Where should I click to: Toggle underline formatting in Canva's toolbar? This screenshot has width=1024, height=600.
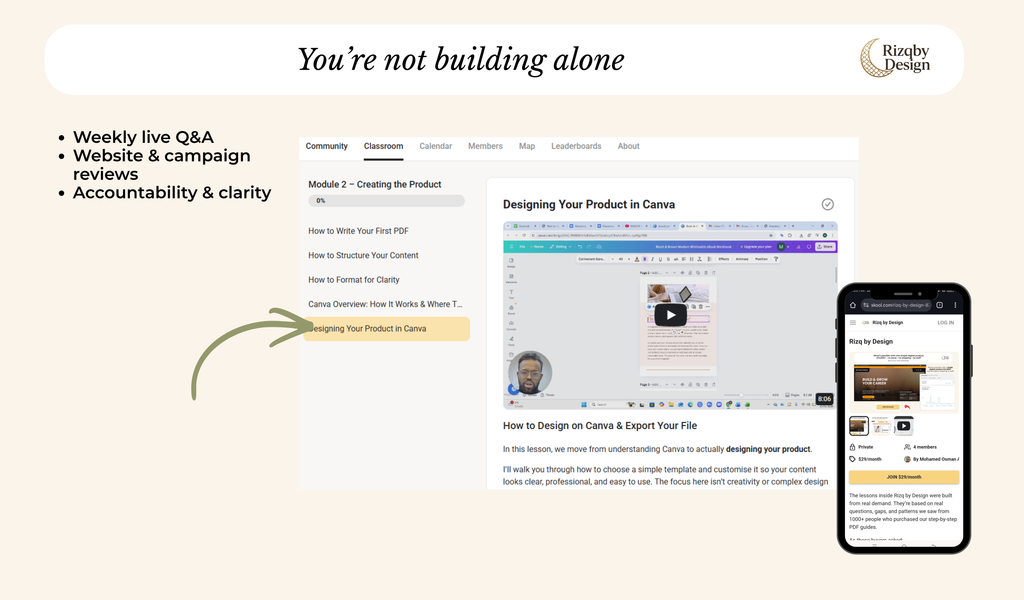coord(659,259)
